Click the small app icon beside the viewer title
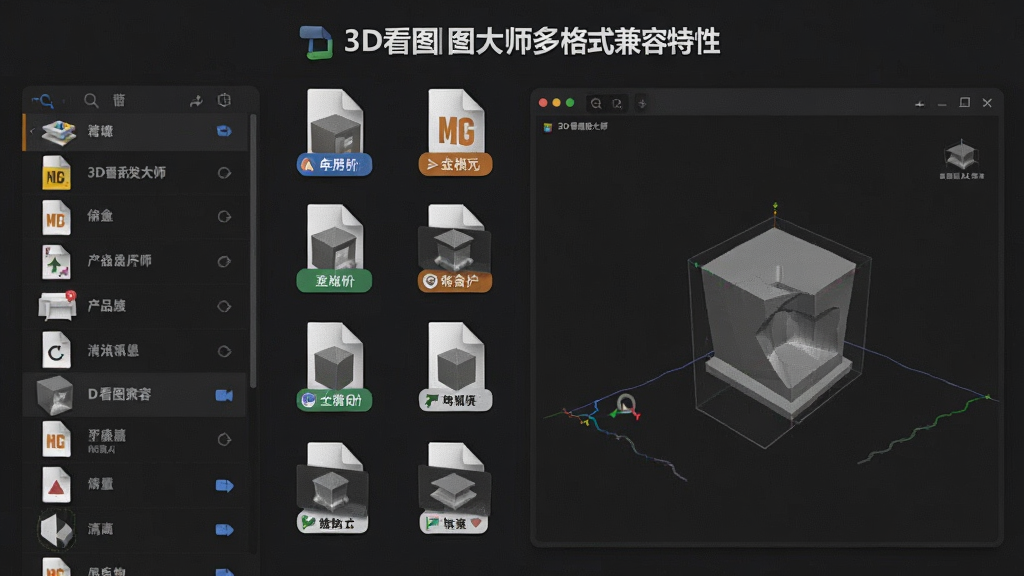The width and height of the screenshot is (1024, 576). coord(548,127)
